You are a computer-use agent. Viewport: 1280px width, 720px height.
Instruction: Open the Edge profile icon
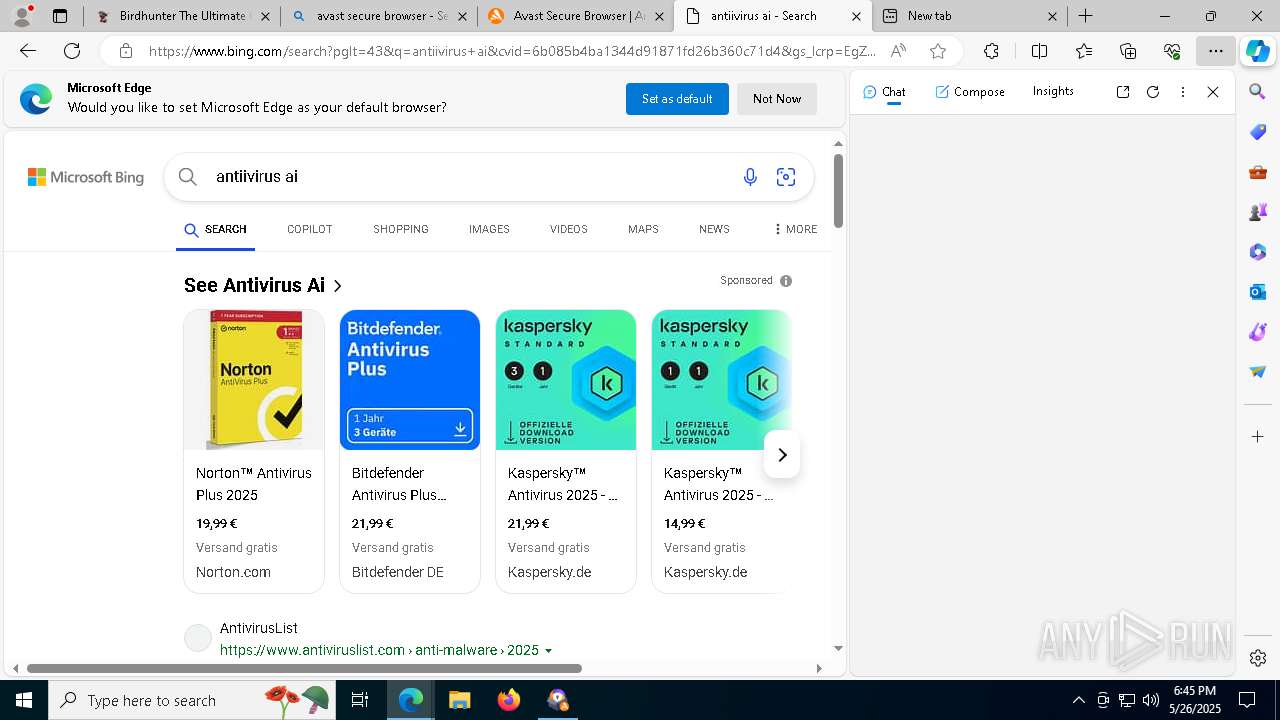tap(22, 16)
